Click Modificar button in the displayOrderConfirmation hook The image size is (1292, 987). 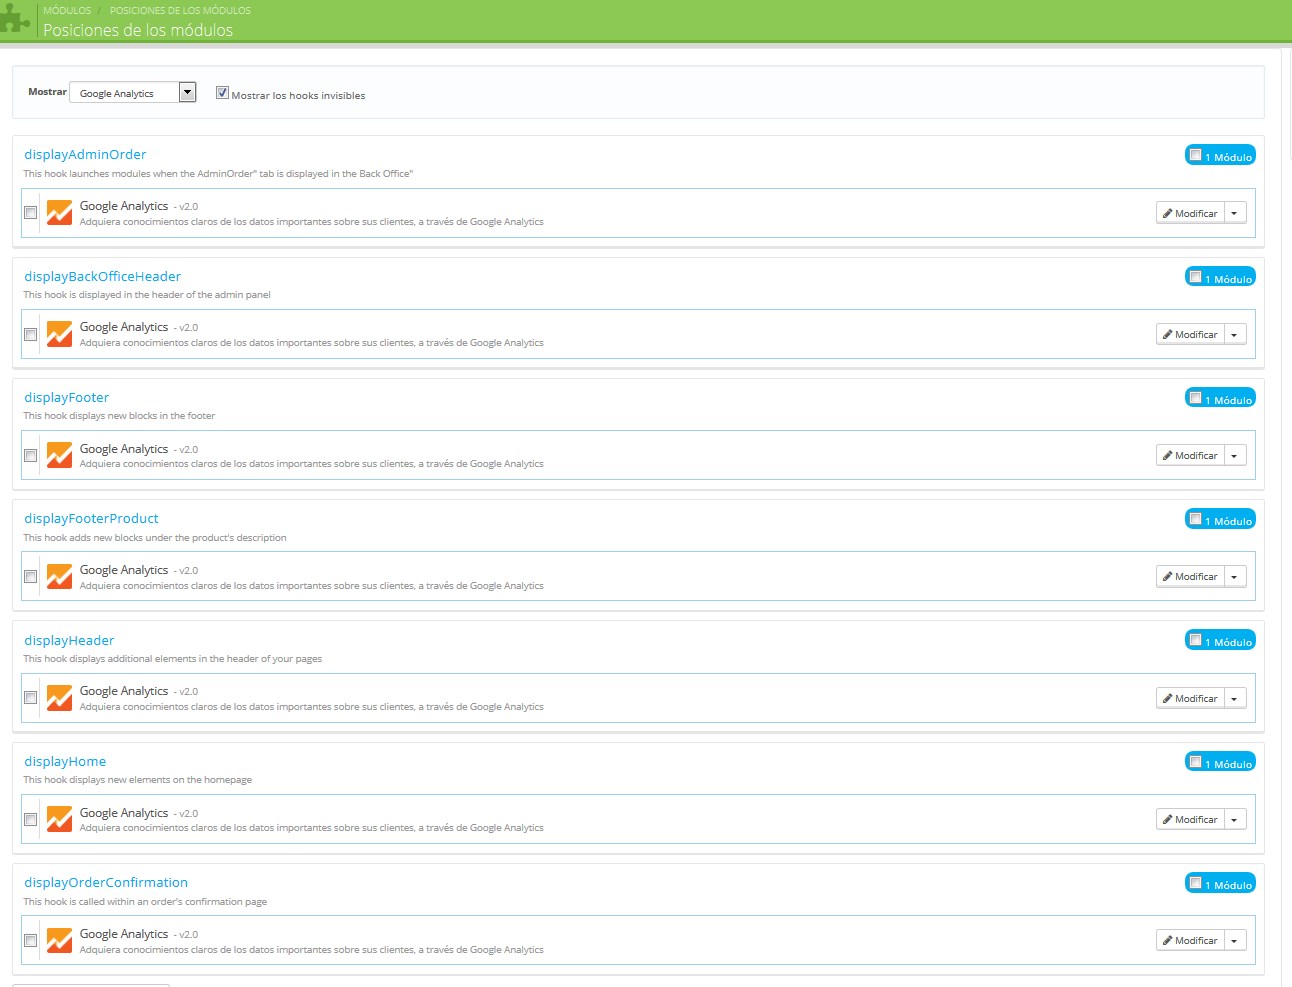tap(1190, 940)
